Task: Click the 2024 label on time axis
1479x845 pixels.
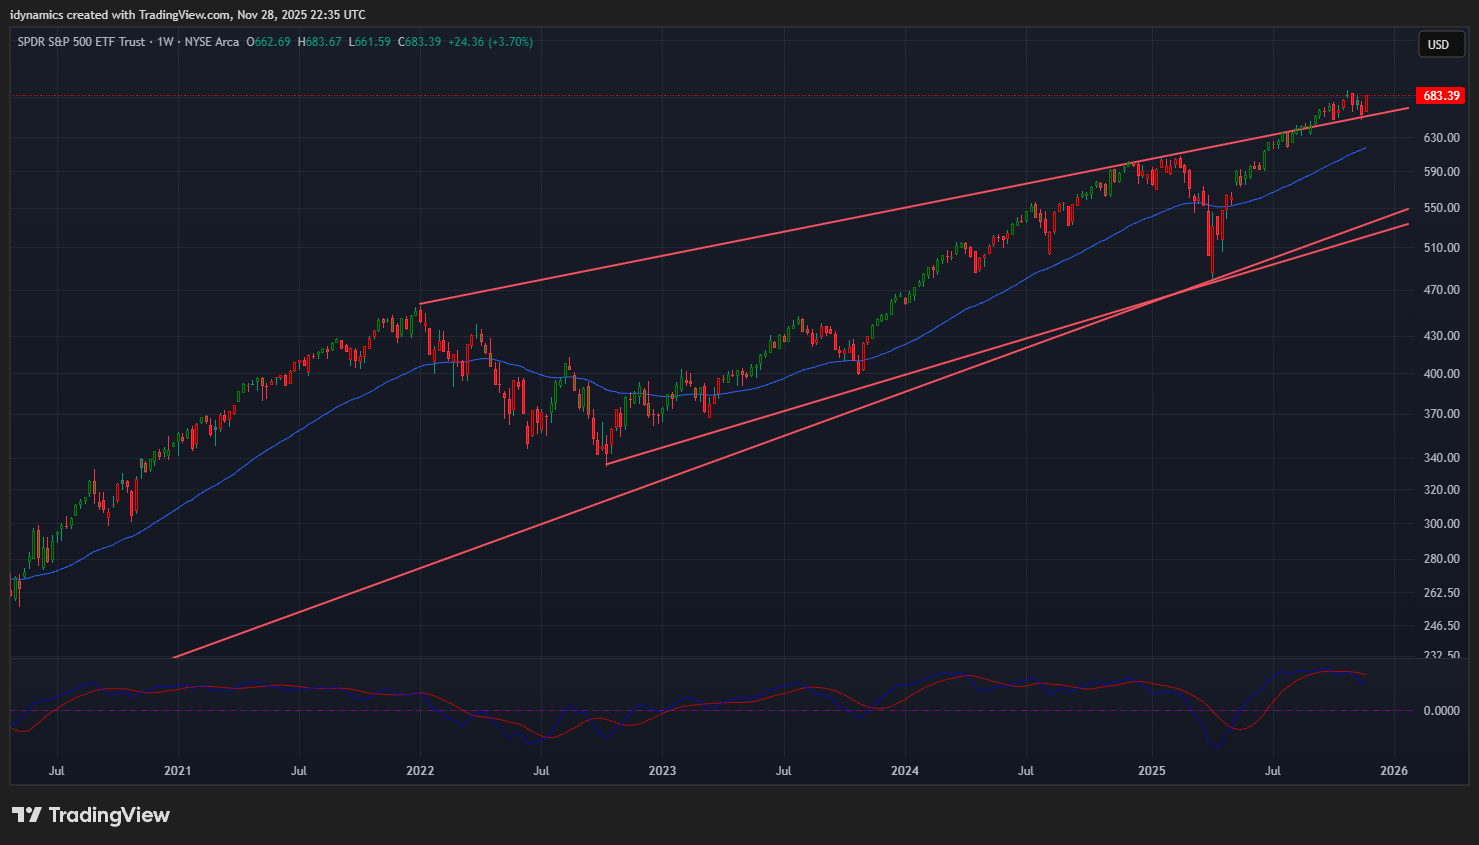Action: tap(904, 771)
